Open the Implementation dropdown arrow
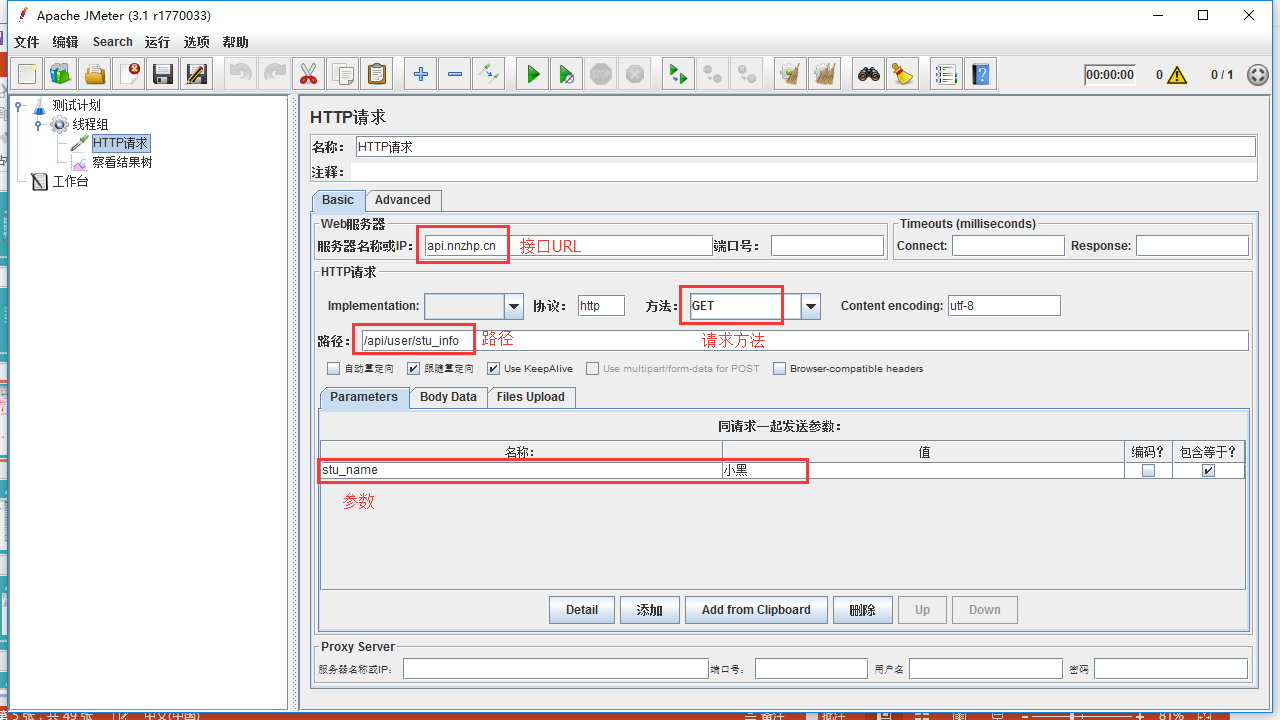 (514, 307)
